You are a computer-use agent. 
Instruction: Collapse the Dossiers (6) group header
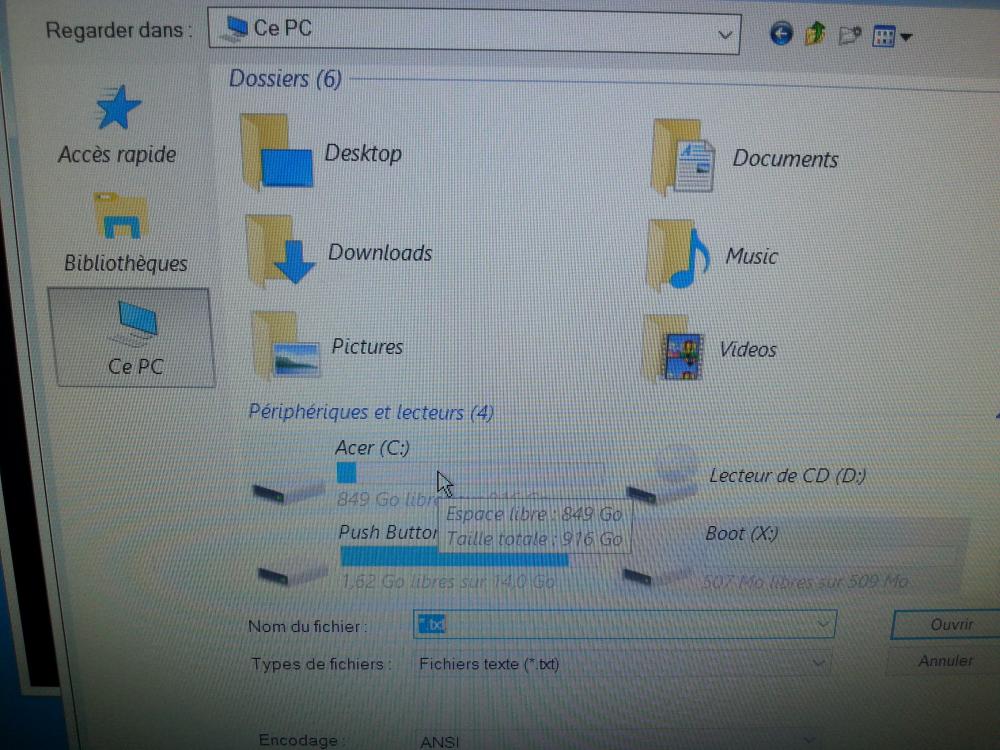285,79
